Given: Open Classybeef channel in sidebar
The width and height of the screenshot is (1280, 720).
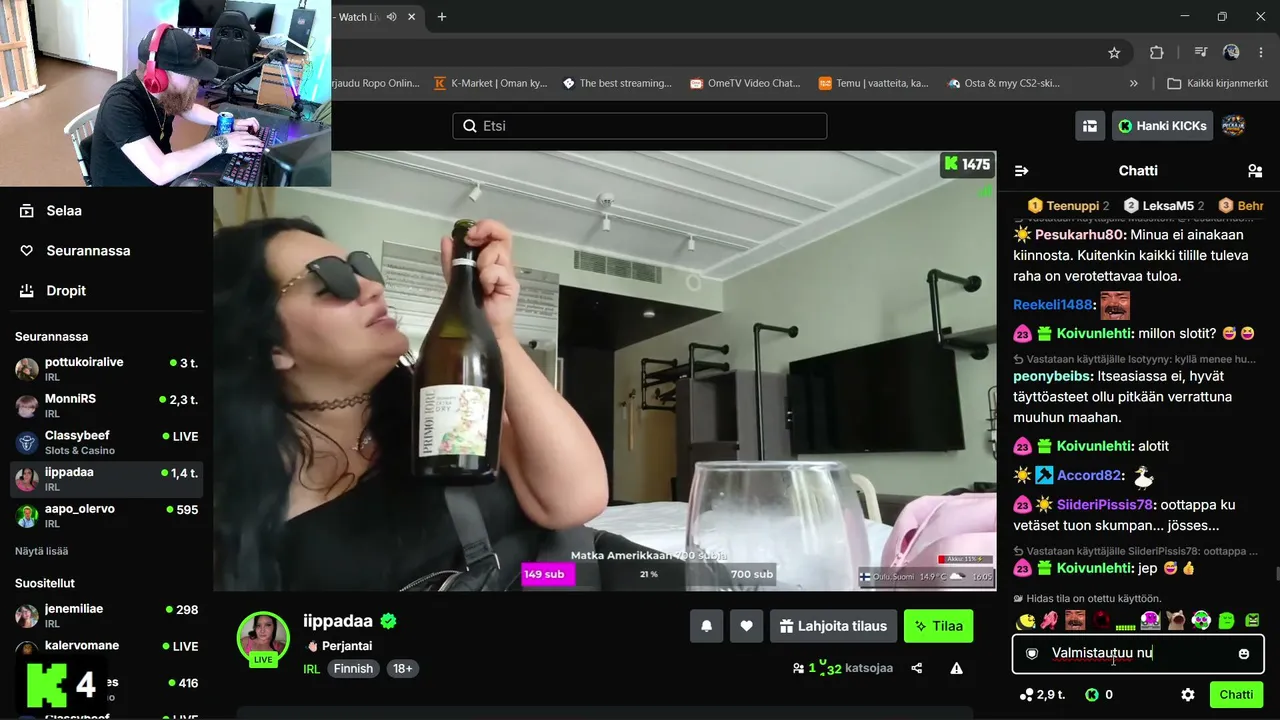Looking at the screenshot, I should point(106,443).
